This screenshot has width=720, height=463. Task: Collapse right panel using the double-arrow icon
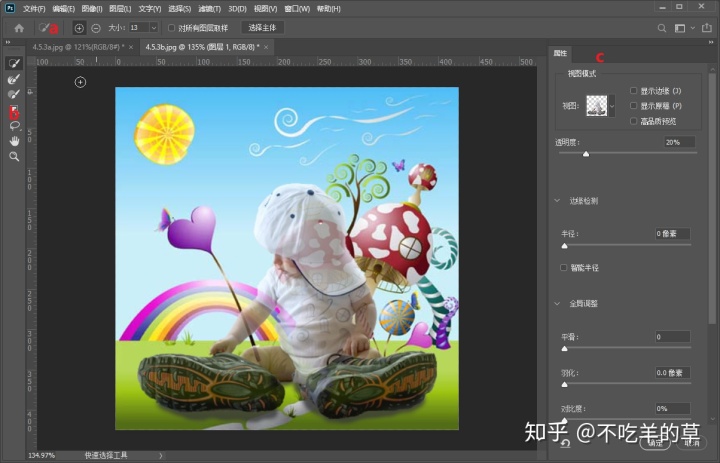click(711, 42)
